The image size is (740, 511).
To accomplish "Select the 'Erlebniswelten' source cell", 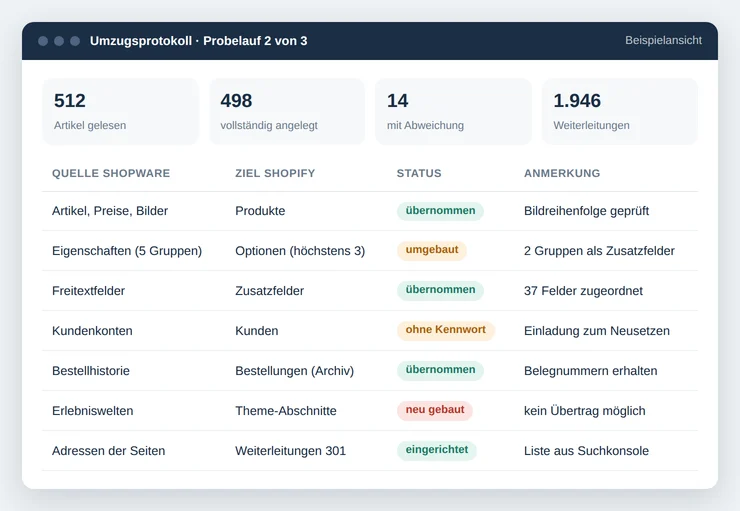I will click(x=92, y=411).
